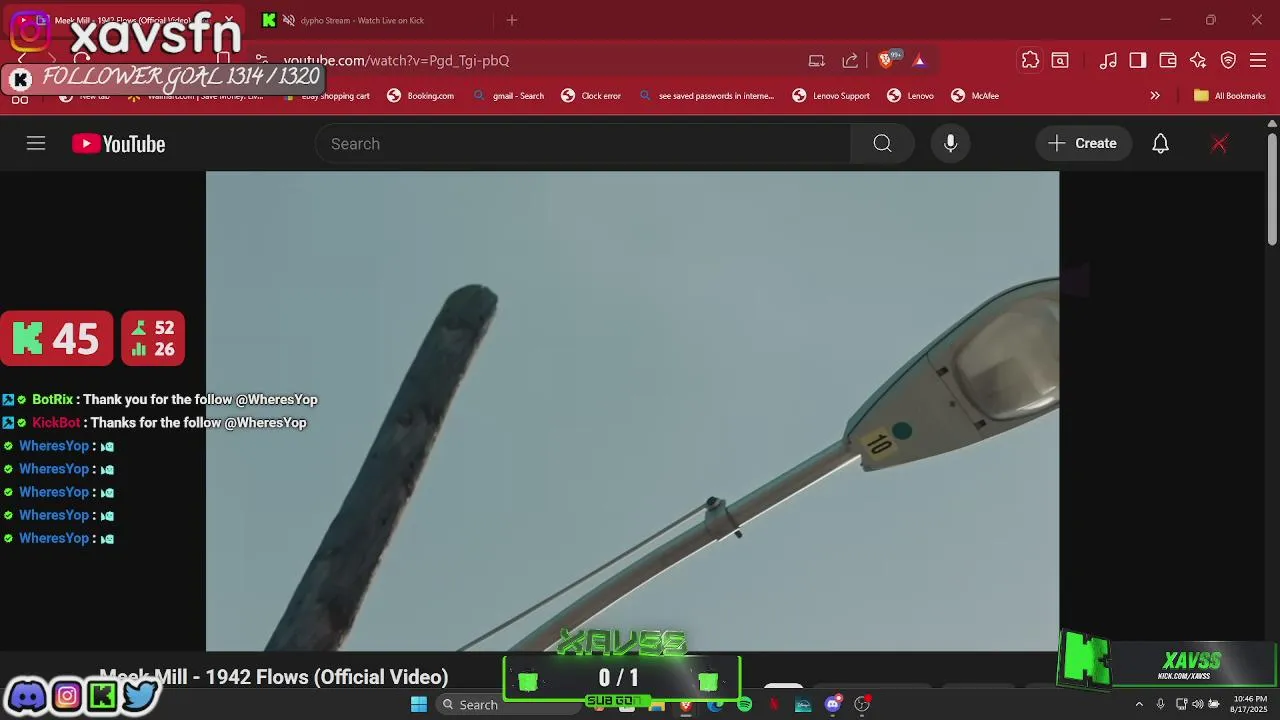The height and width of the screenshot is (720, 1280).
Task: Open Brave Rewards triangle icon
Action: pyautogui.click(x=919, y=61)
